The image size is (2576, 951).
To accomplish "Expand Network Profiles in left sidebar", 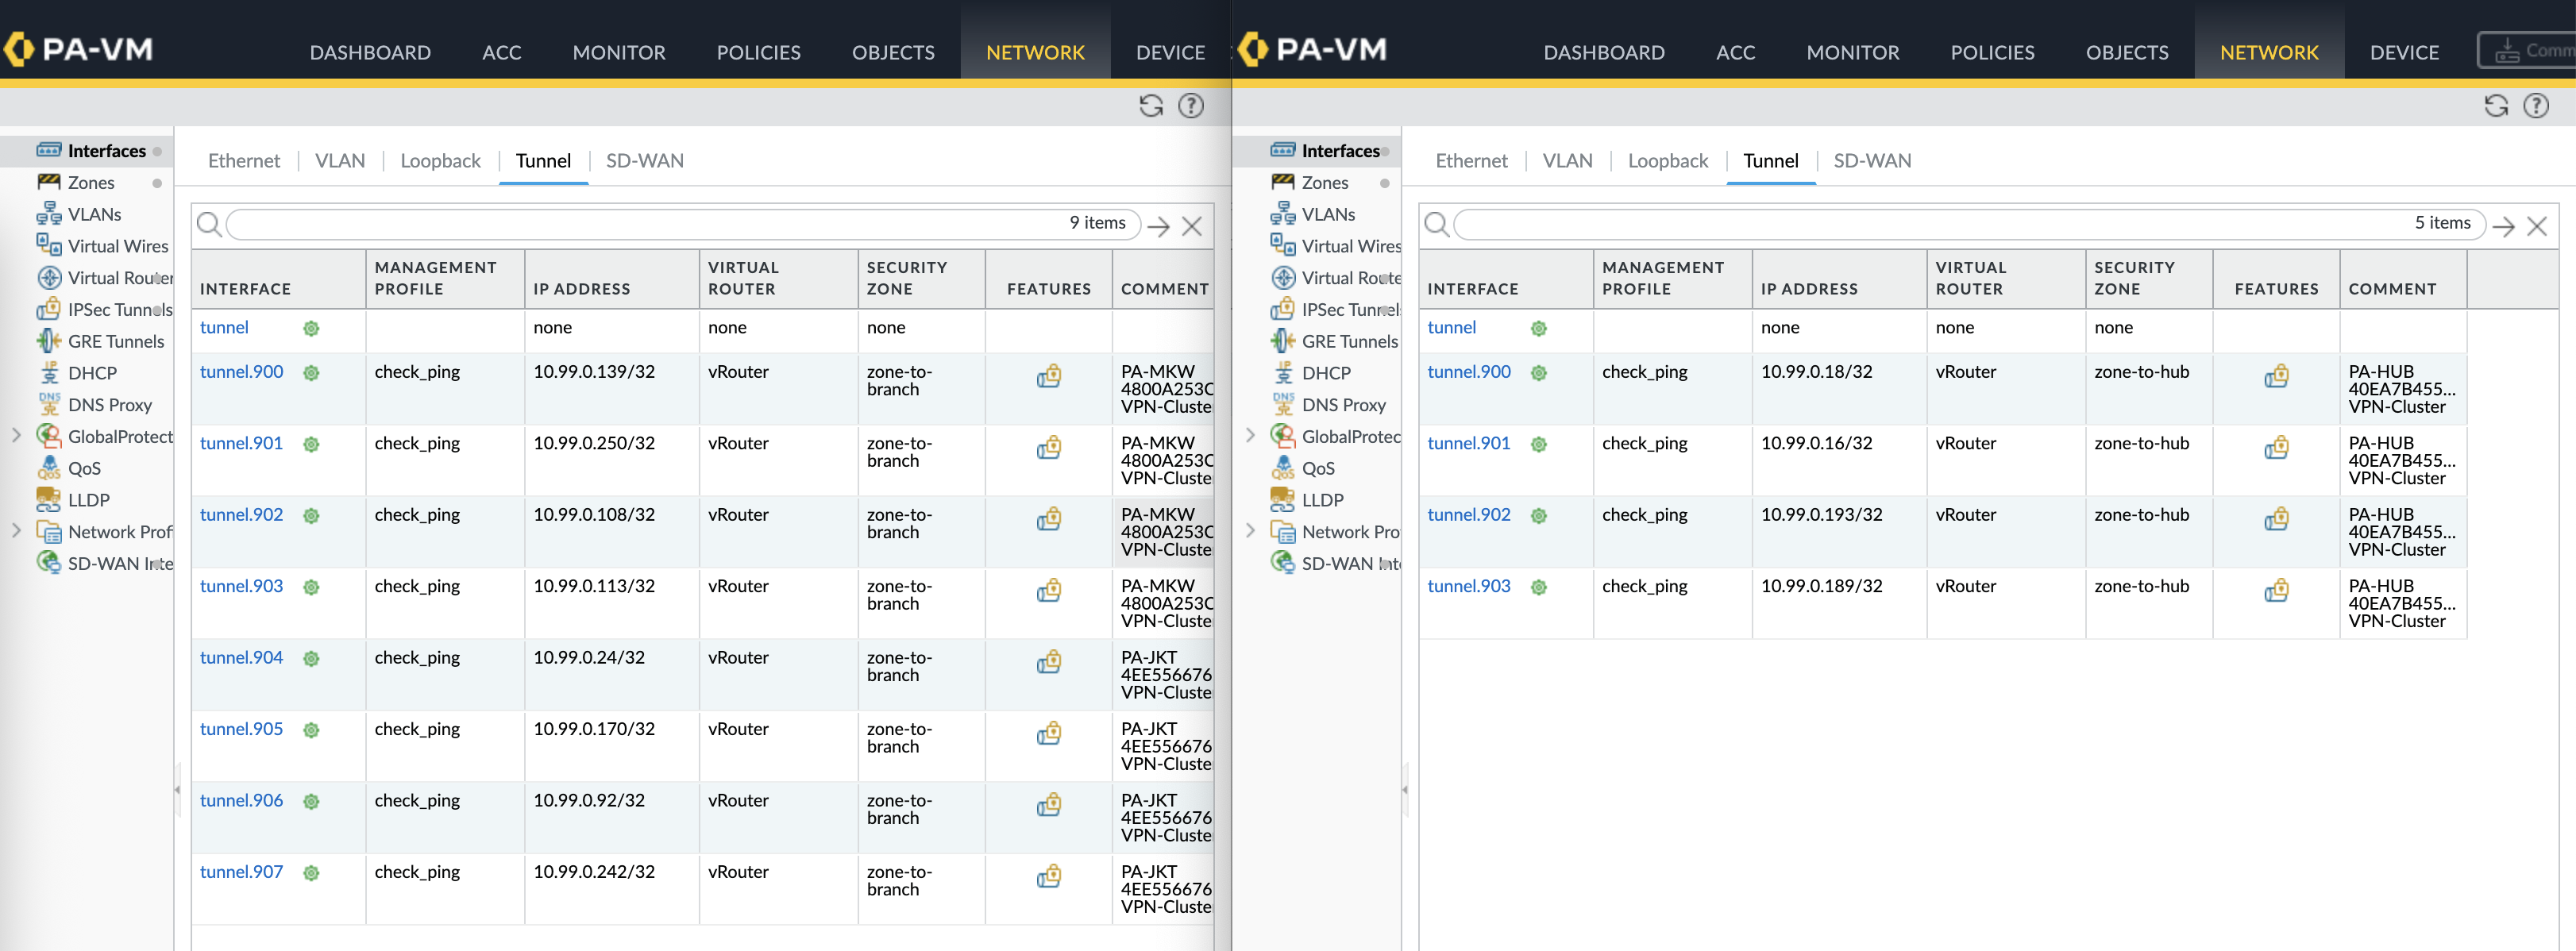I will click(16, 531).
